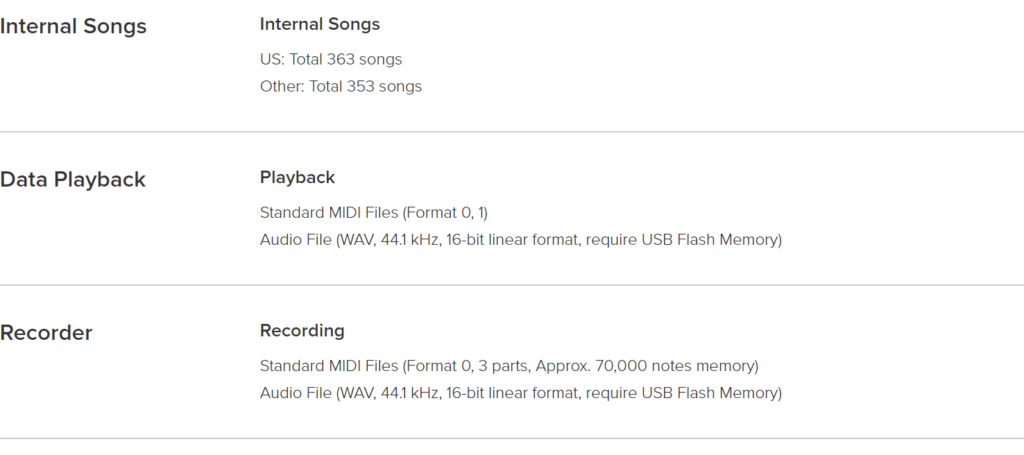Click the Recording Audio File WAV line
This screenshot has height=455, width=1024.
click(520, 394)
